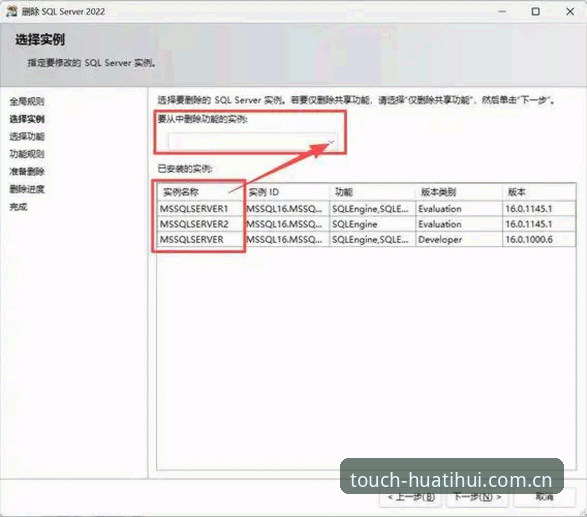The height and width of the screenshot is (517, 587).
Task: Select the MSSQLSERVER2 instance row
Action: pos(366,224)
